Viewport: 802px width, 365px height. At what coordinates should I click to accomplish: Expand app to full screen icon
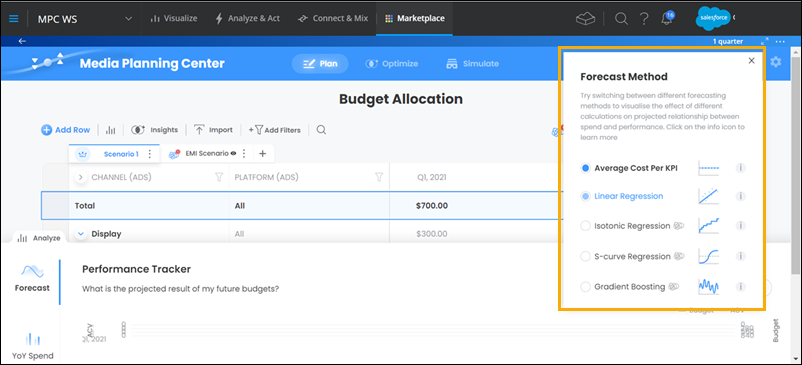point(765,41)
